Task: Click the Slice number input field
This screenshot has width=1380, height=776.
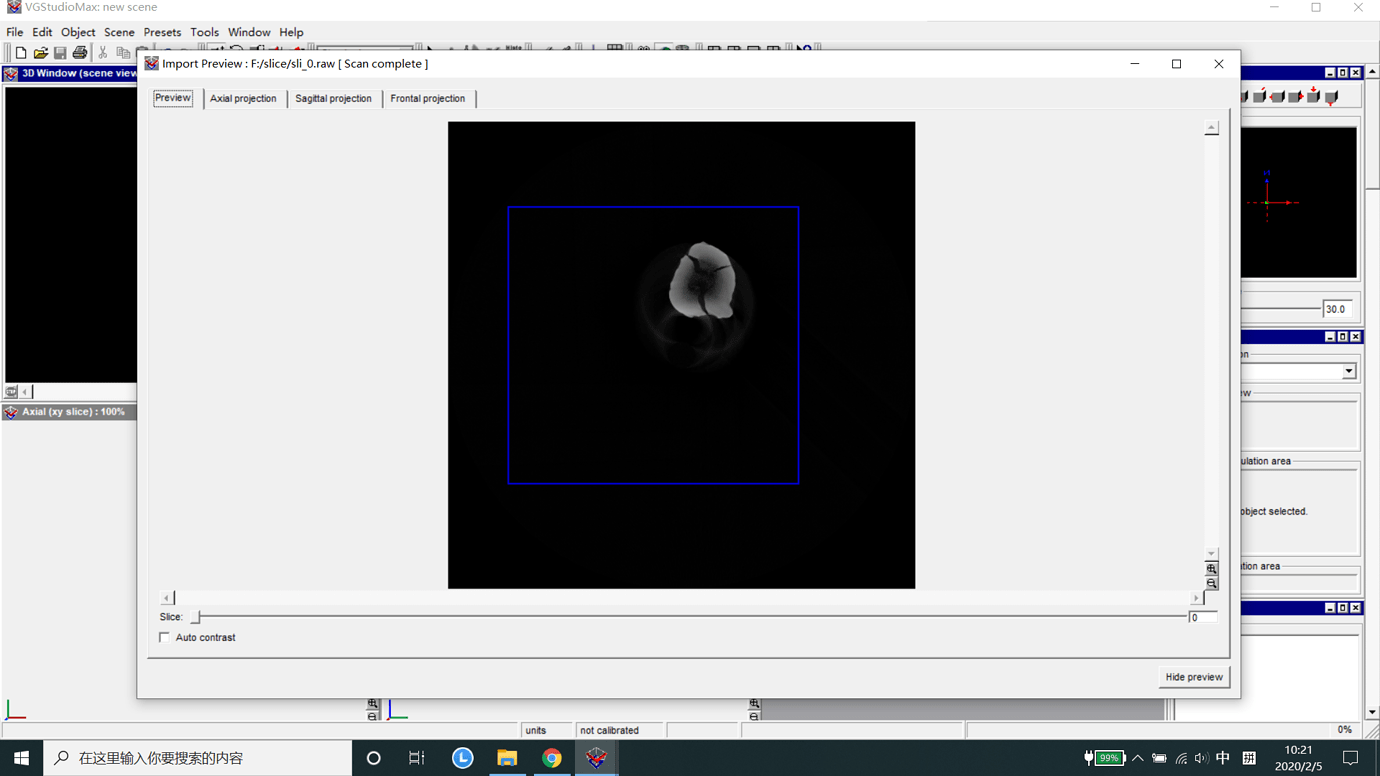Action: [1202, 617]
